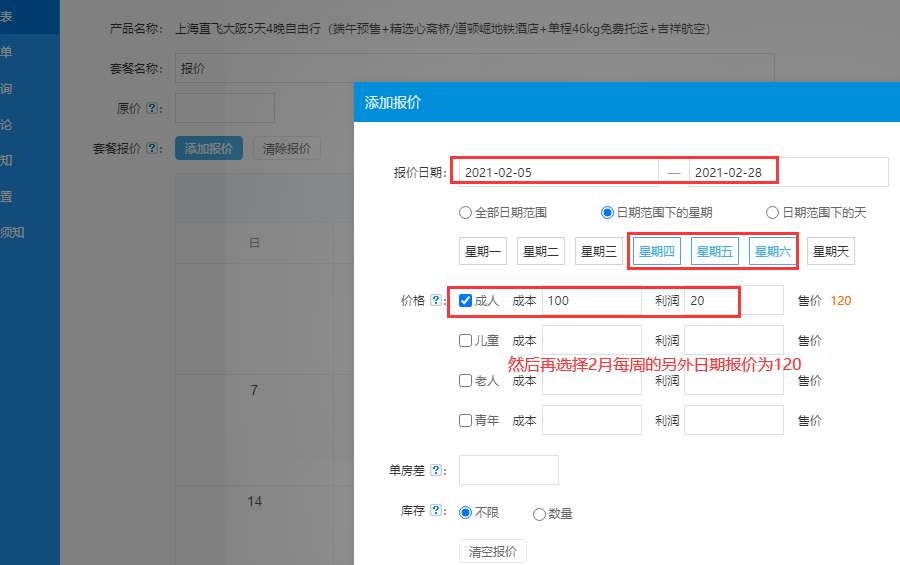Toggle the 星期四 weekday button
900x565 pixels.
pyautogui.click(x=657, y=252)
